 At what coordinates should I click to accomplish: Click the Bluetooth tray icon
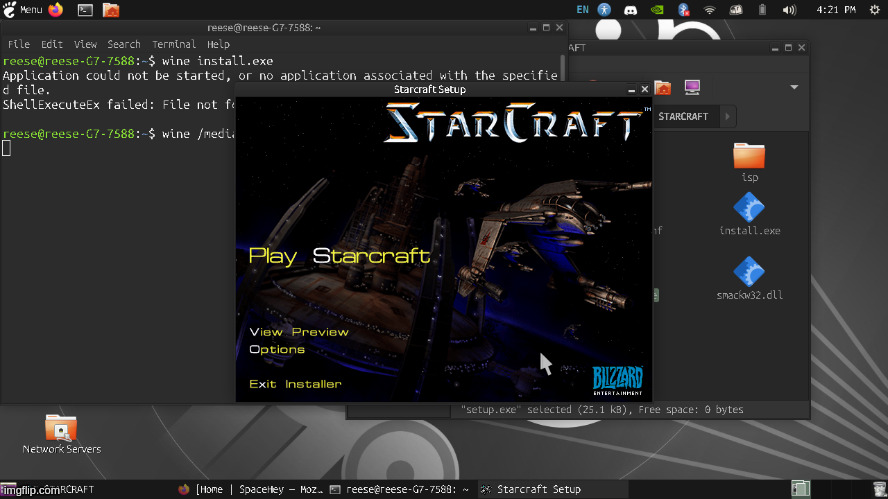(684, 10)
